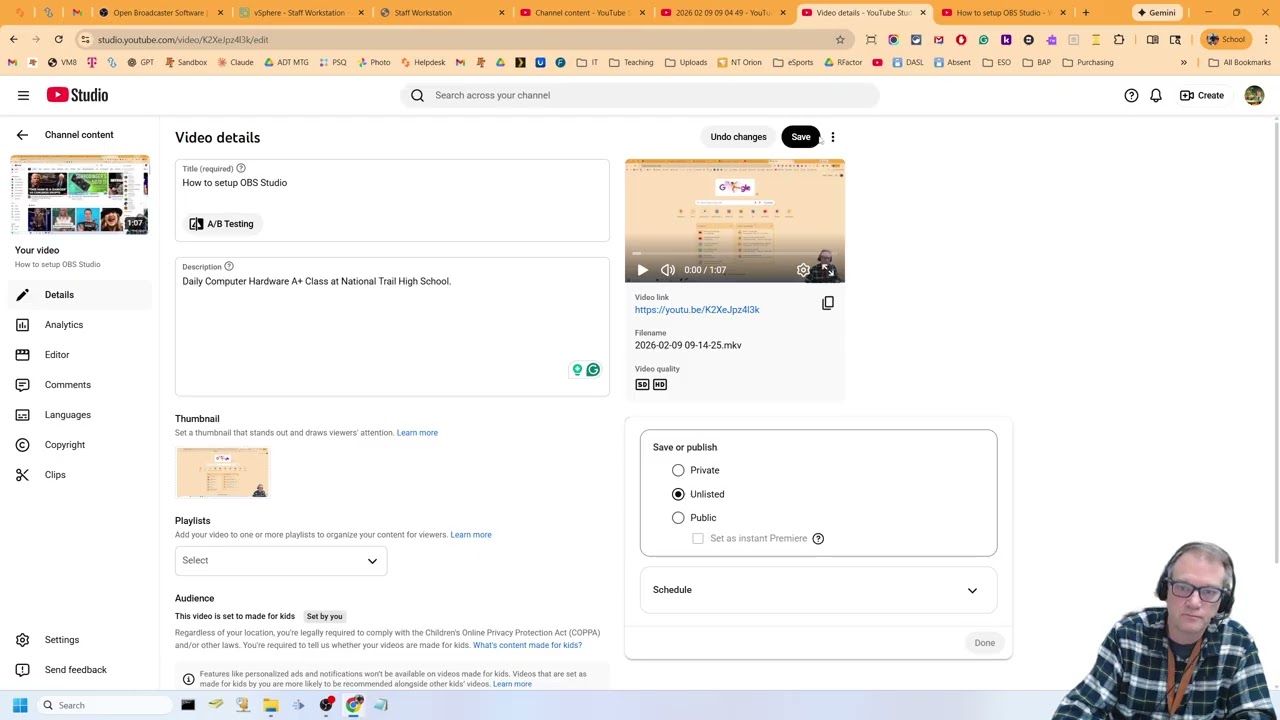Click Undo changes
Viewport: 1280px width, 720px height.
[738, 137]
